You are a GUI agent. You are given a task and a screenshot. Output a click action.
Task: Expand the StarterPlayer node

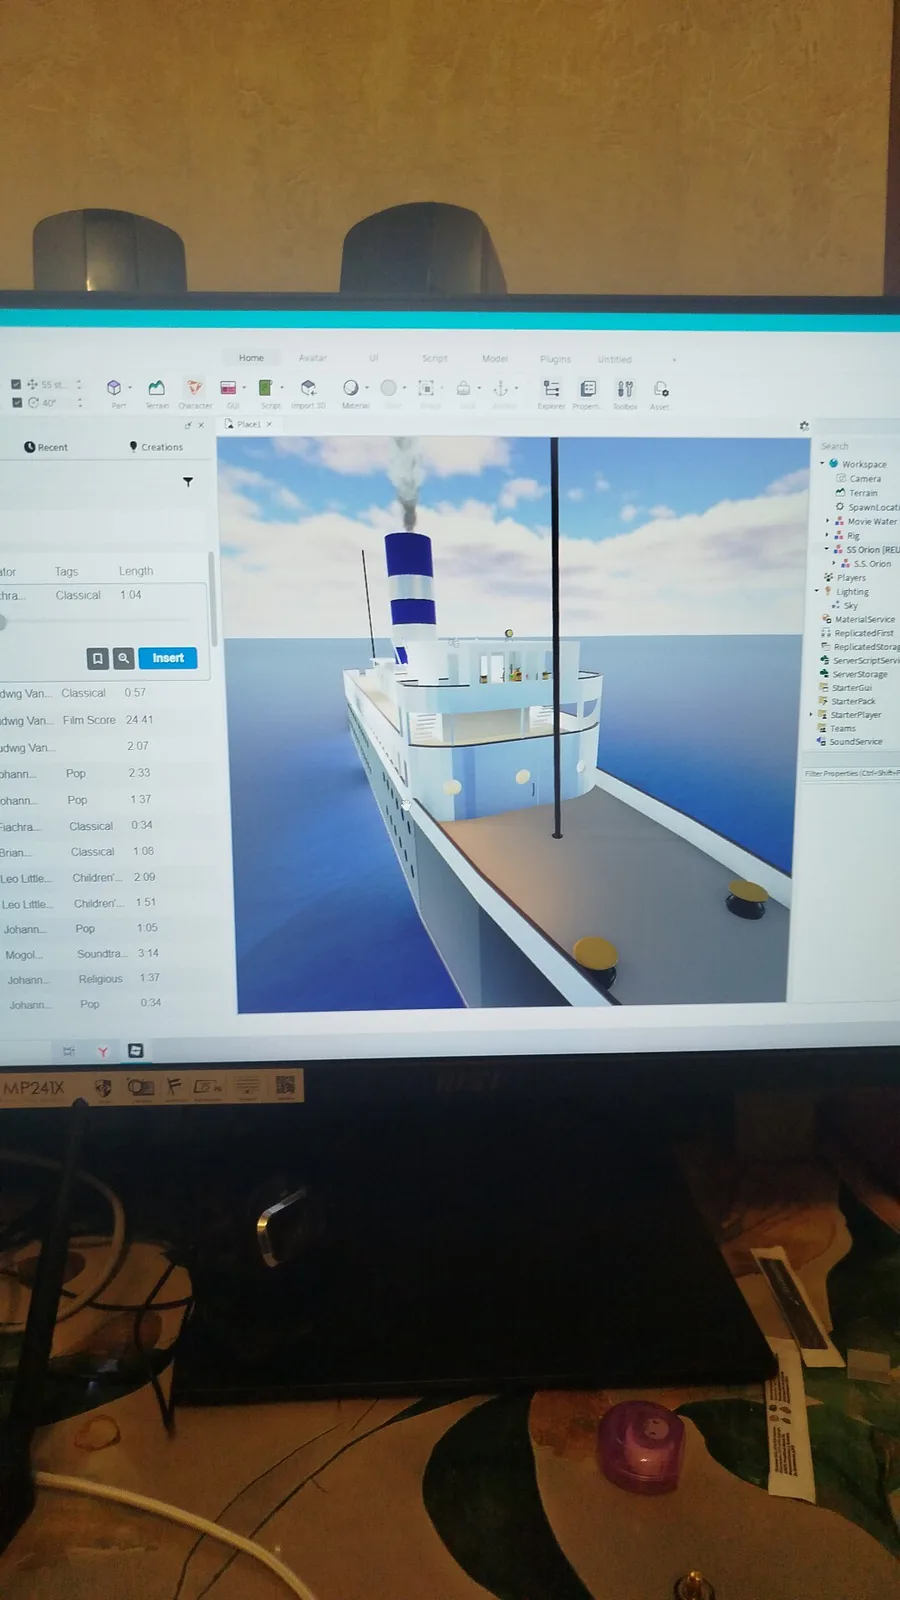click(x=811, y=714)
